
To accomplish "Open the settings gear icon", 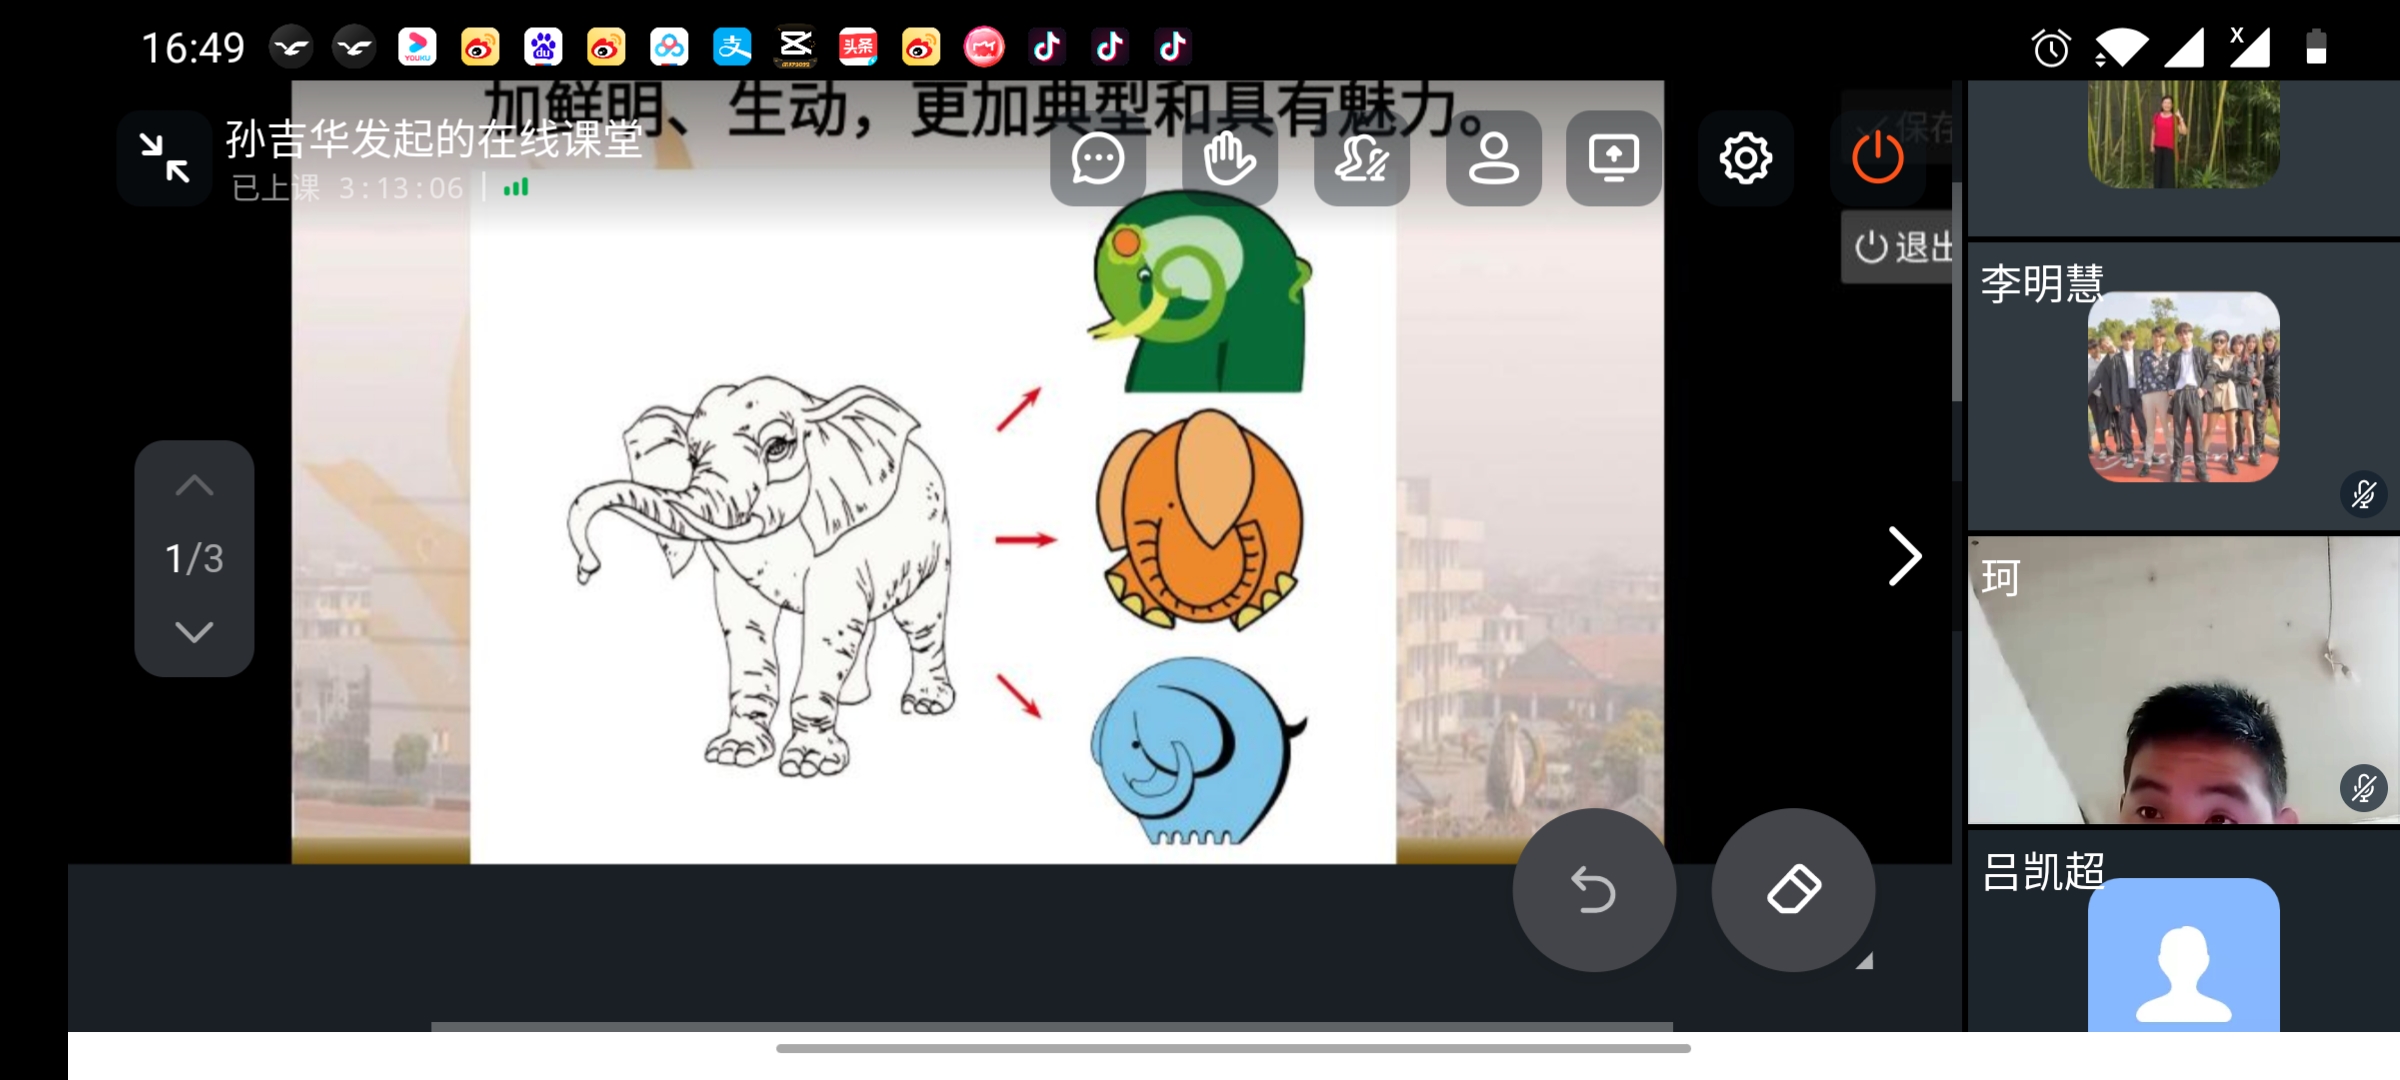I will tap(1746, 159).
